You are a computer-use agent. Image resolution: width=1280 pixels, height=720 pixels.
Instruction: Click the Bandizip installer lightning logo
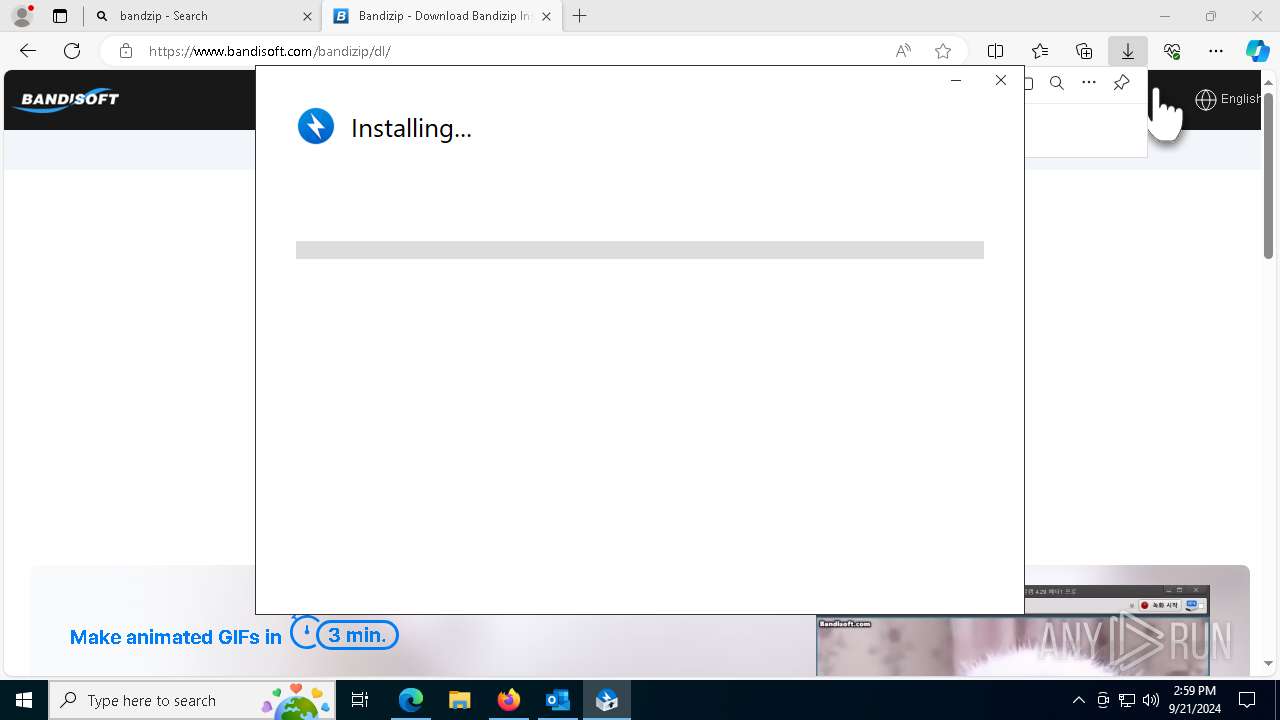tap(316, 127)
